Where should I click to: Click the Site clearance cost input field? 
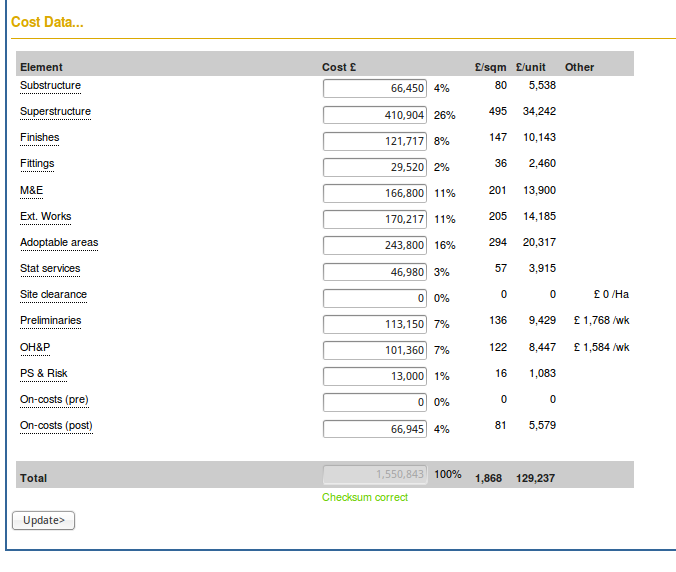pos(375,298)
